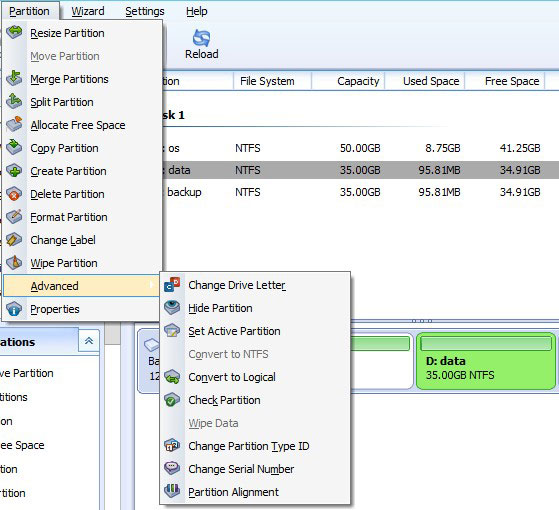
Task: Select Create Partition menu entry
Action: pos(83,171)
